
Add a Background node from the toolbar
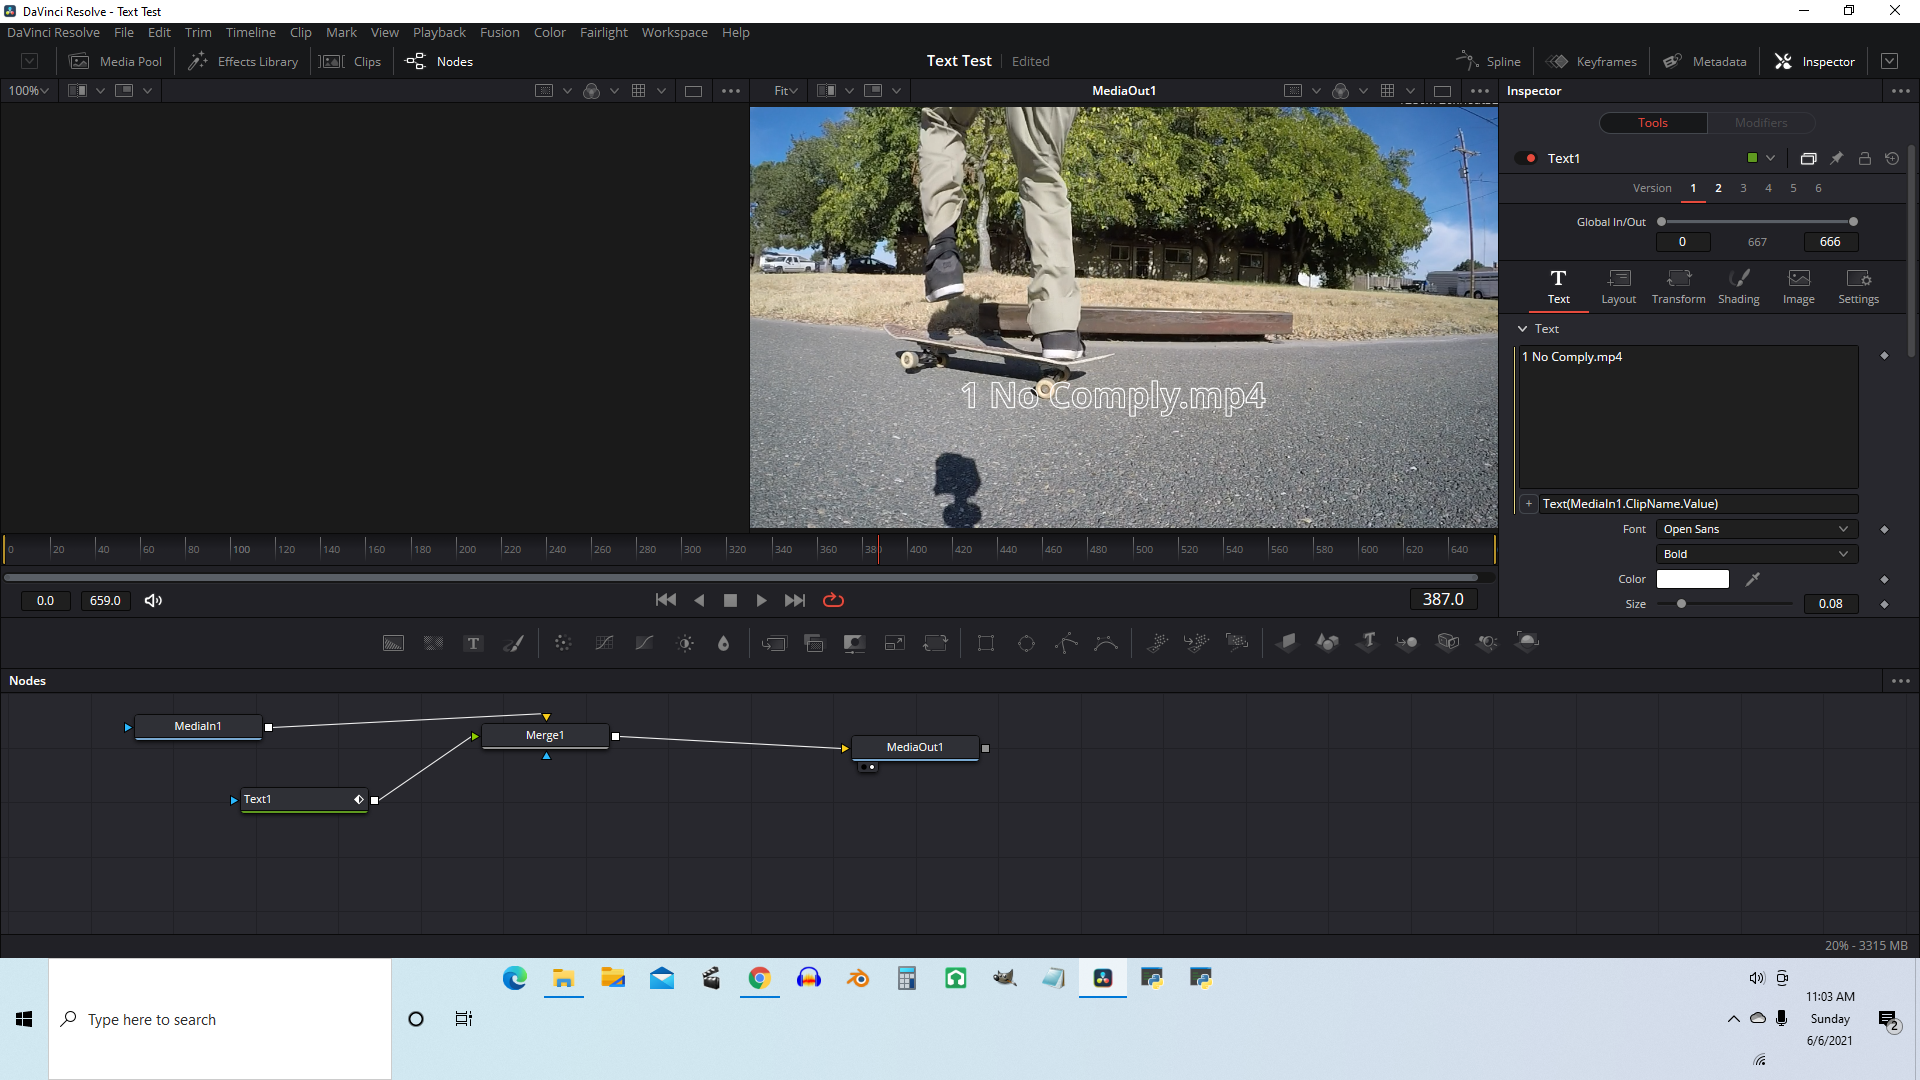pyautogui.click(x=393, y=643)
